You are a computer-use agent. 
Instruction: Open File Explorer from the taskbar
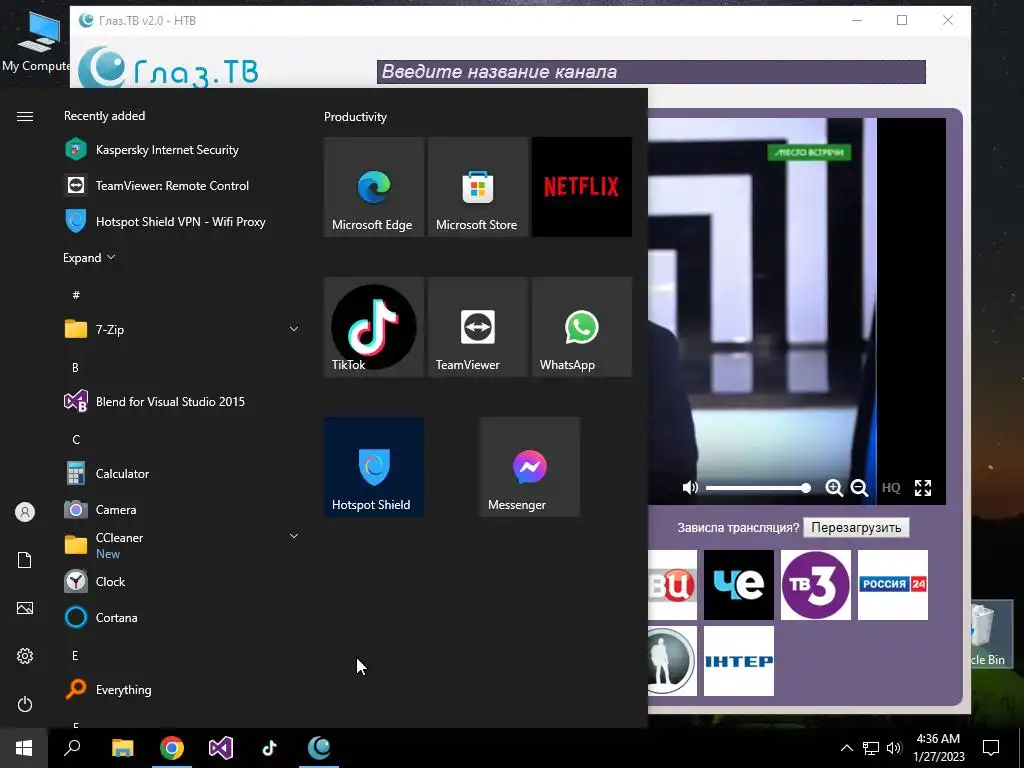(122, 748)
